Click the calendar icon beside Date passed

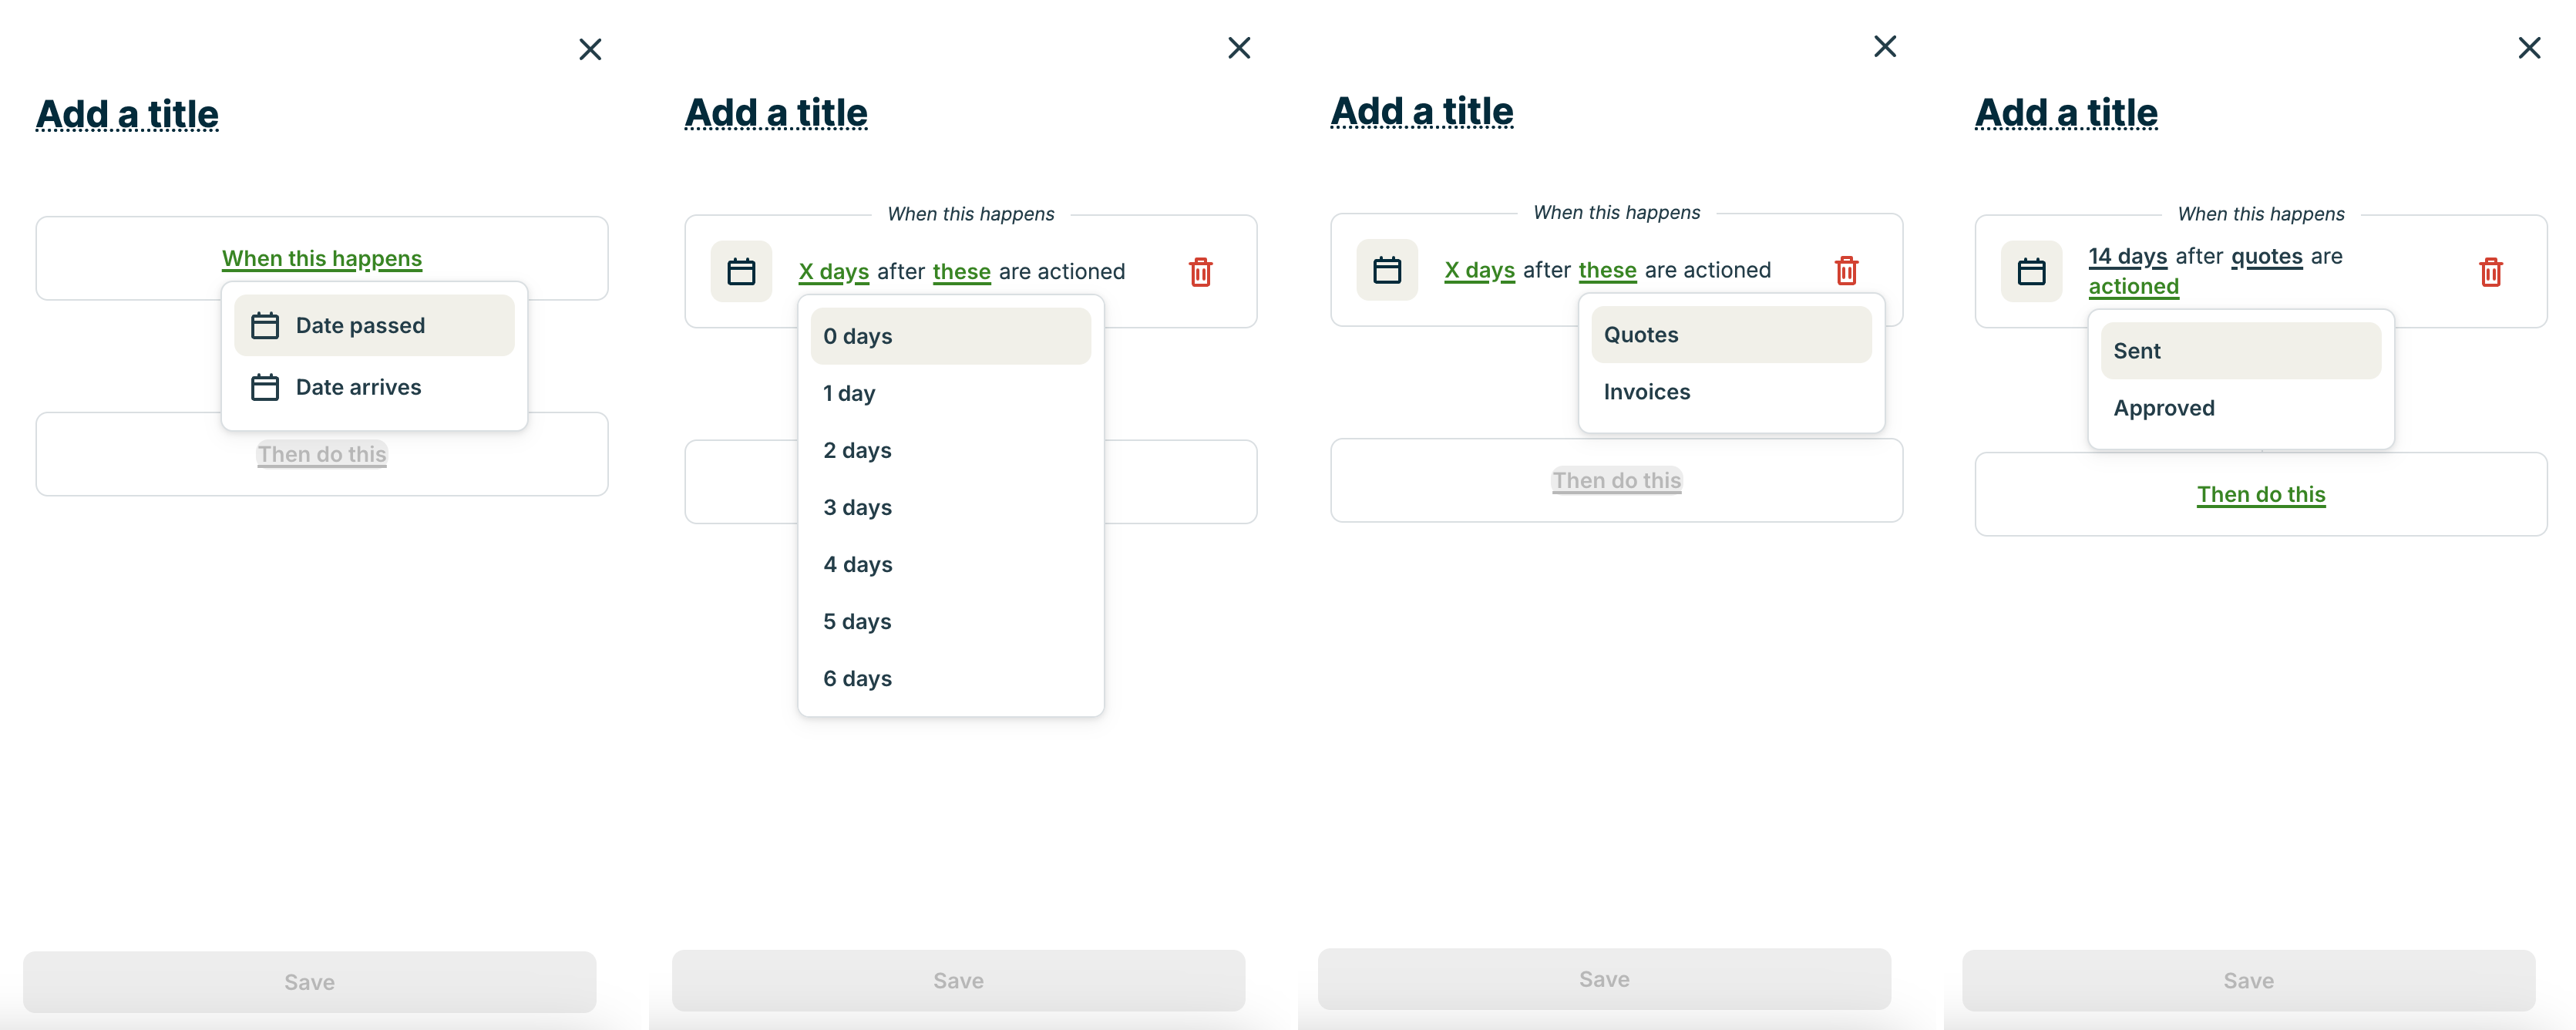(x=265, y=326)
